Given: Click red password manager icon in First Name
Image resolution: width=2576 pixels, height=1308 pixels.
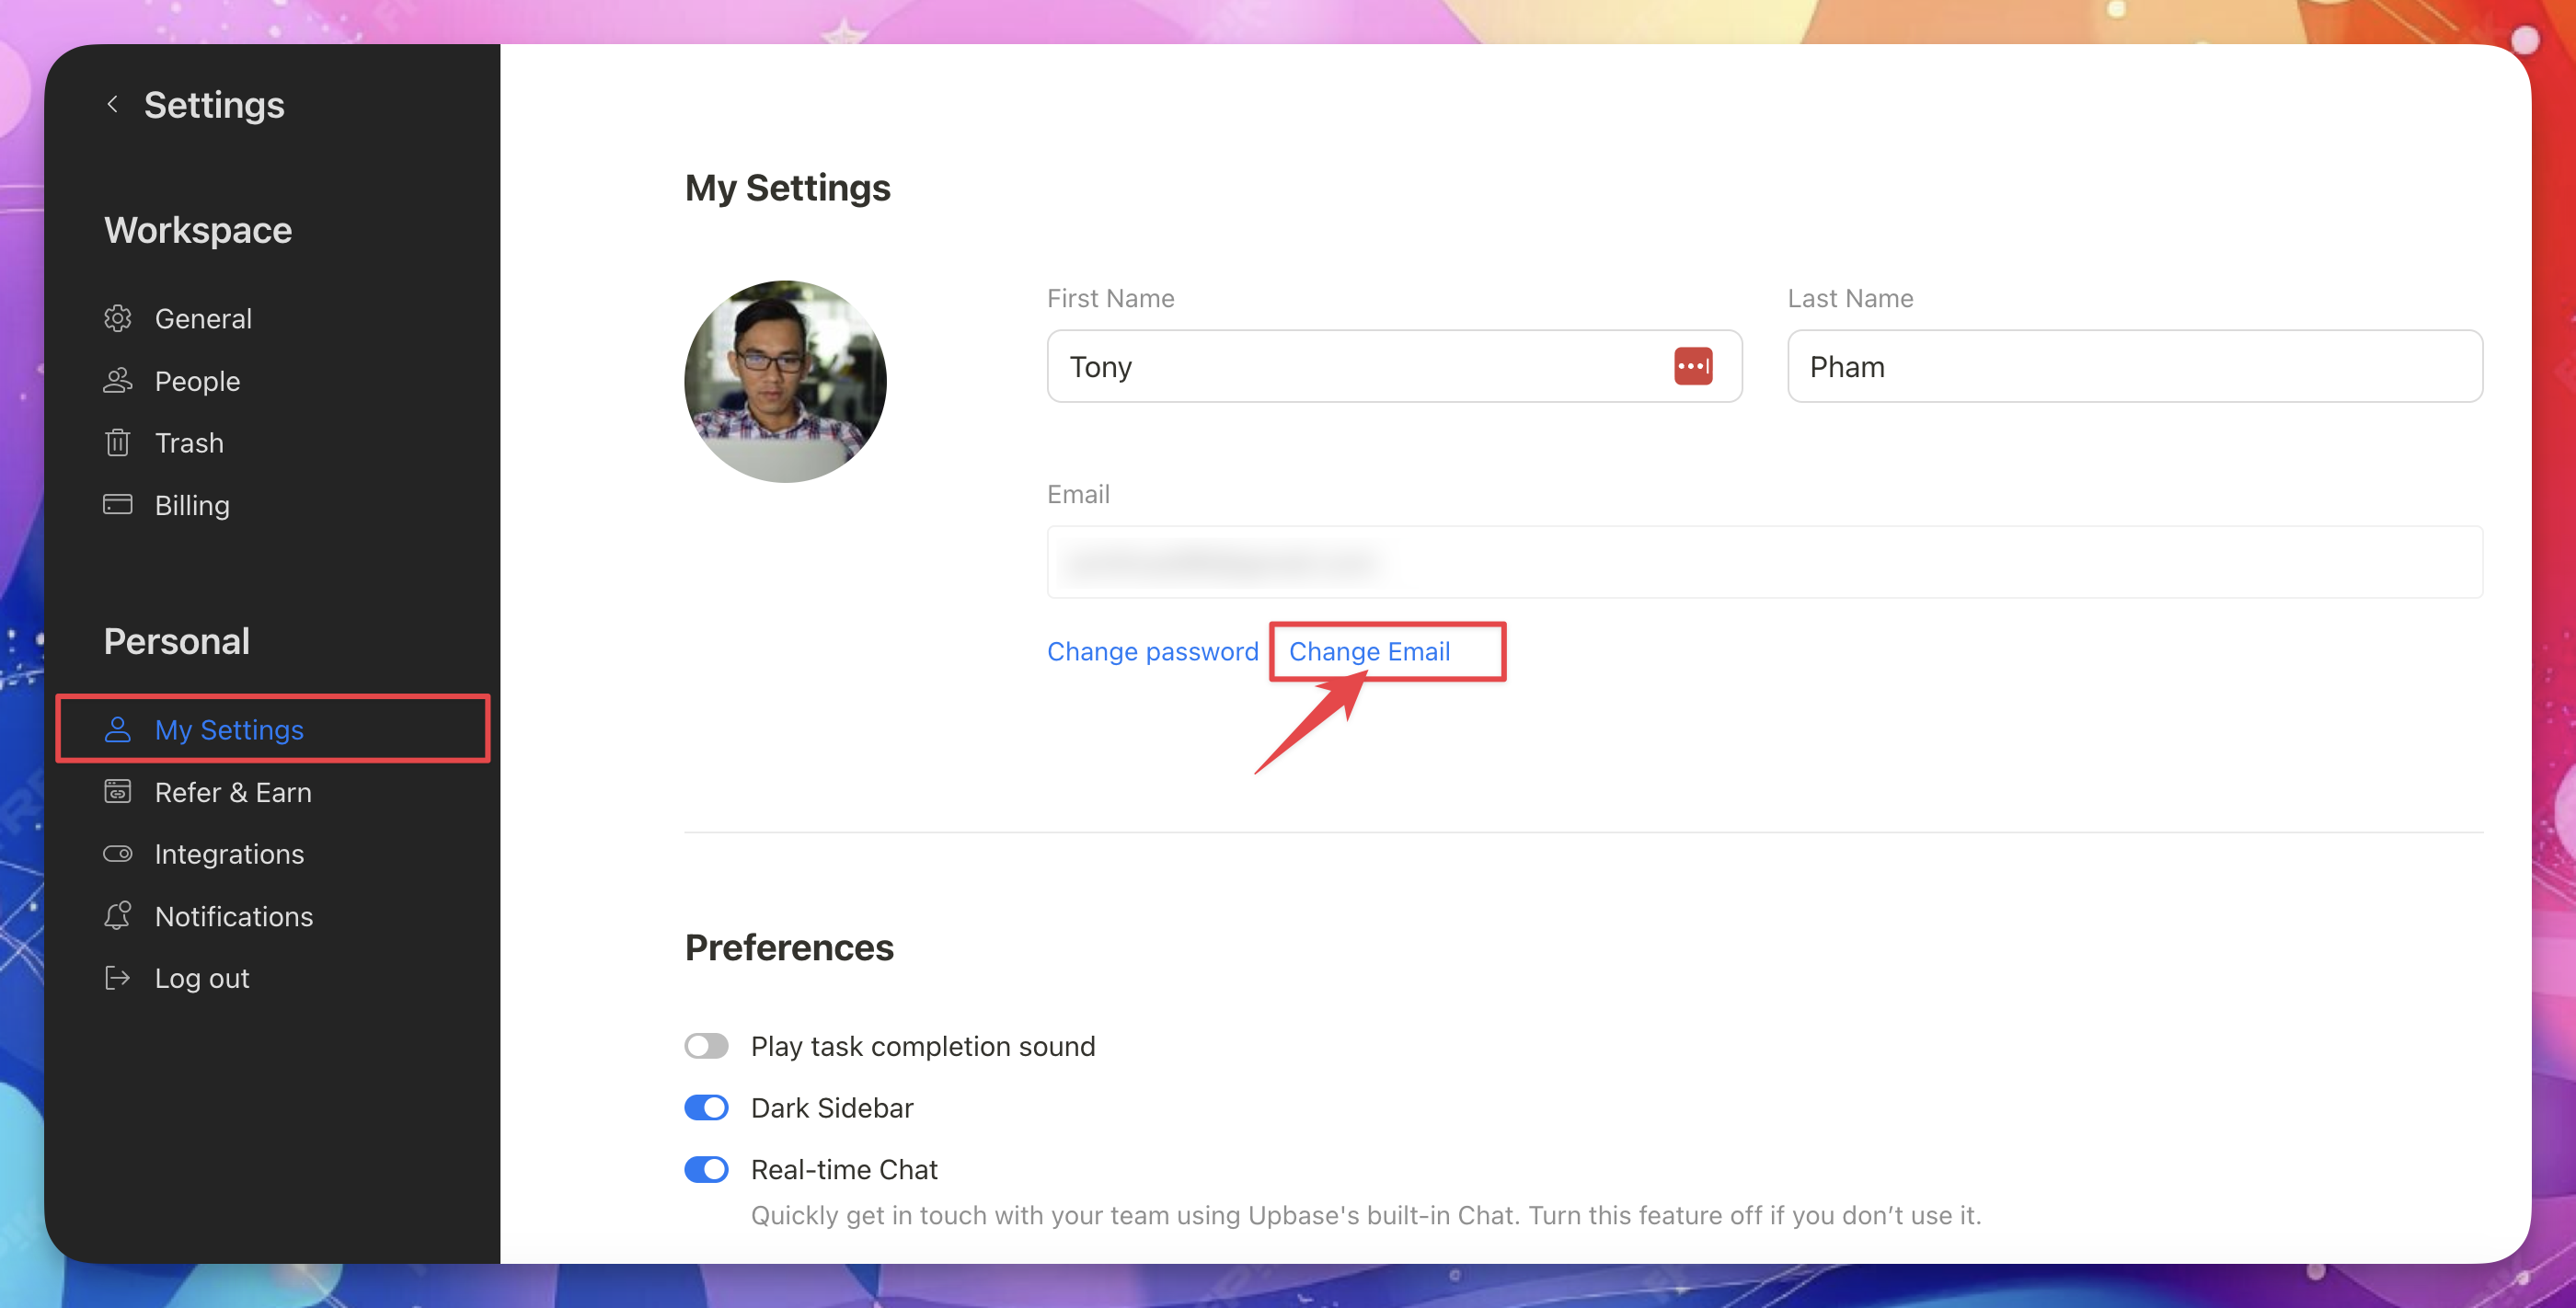Looking at the screenshot, I should pos(1692,366).
